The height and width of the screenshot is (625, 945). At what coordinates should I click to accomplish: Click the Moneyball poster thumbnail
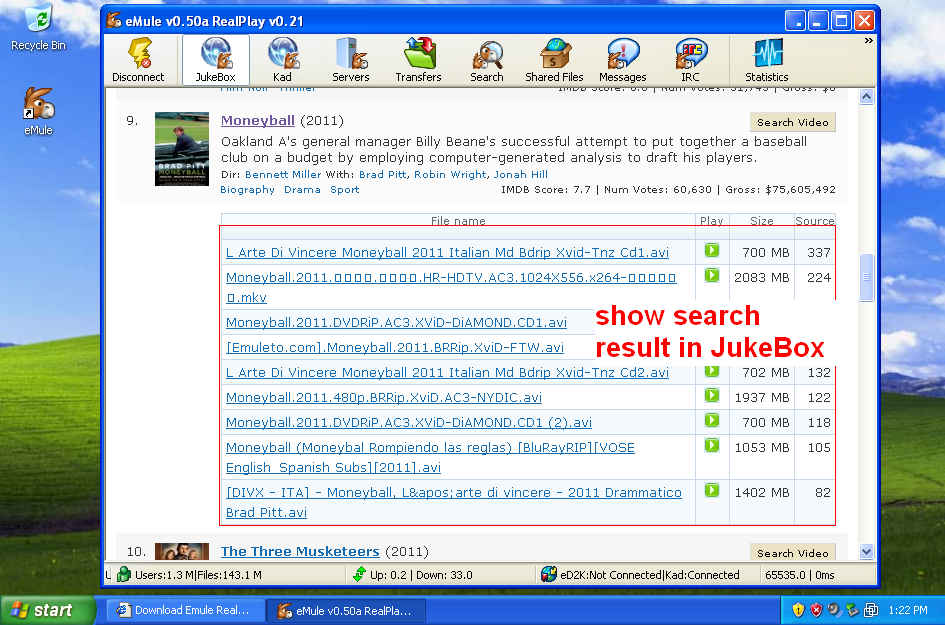pyautogui.click(x=182, y=149)
